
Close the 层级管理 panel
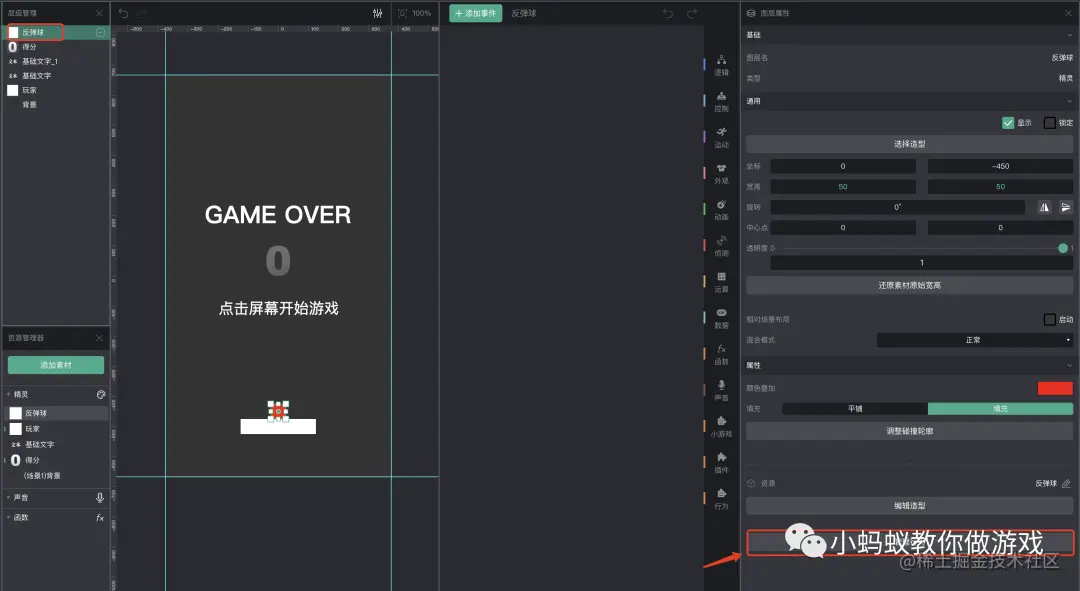pyautogui.click(x=99, y=13)
